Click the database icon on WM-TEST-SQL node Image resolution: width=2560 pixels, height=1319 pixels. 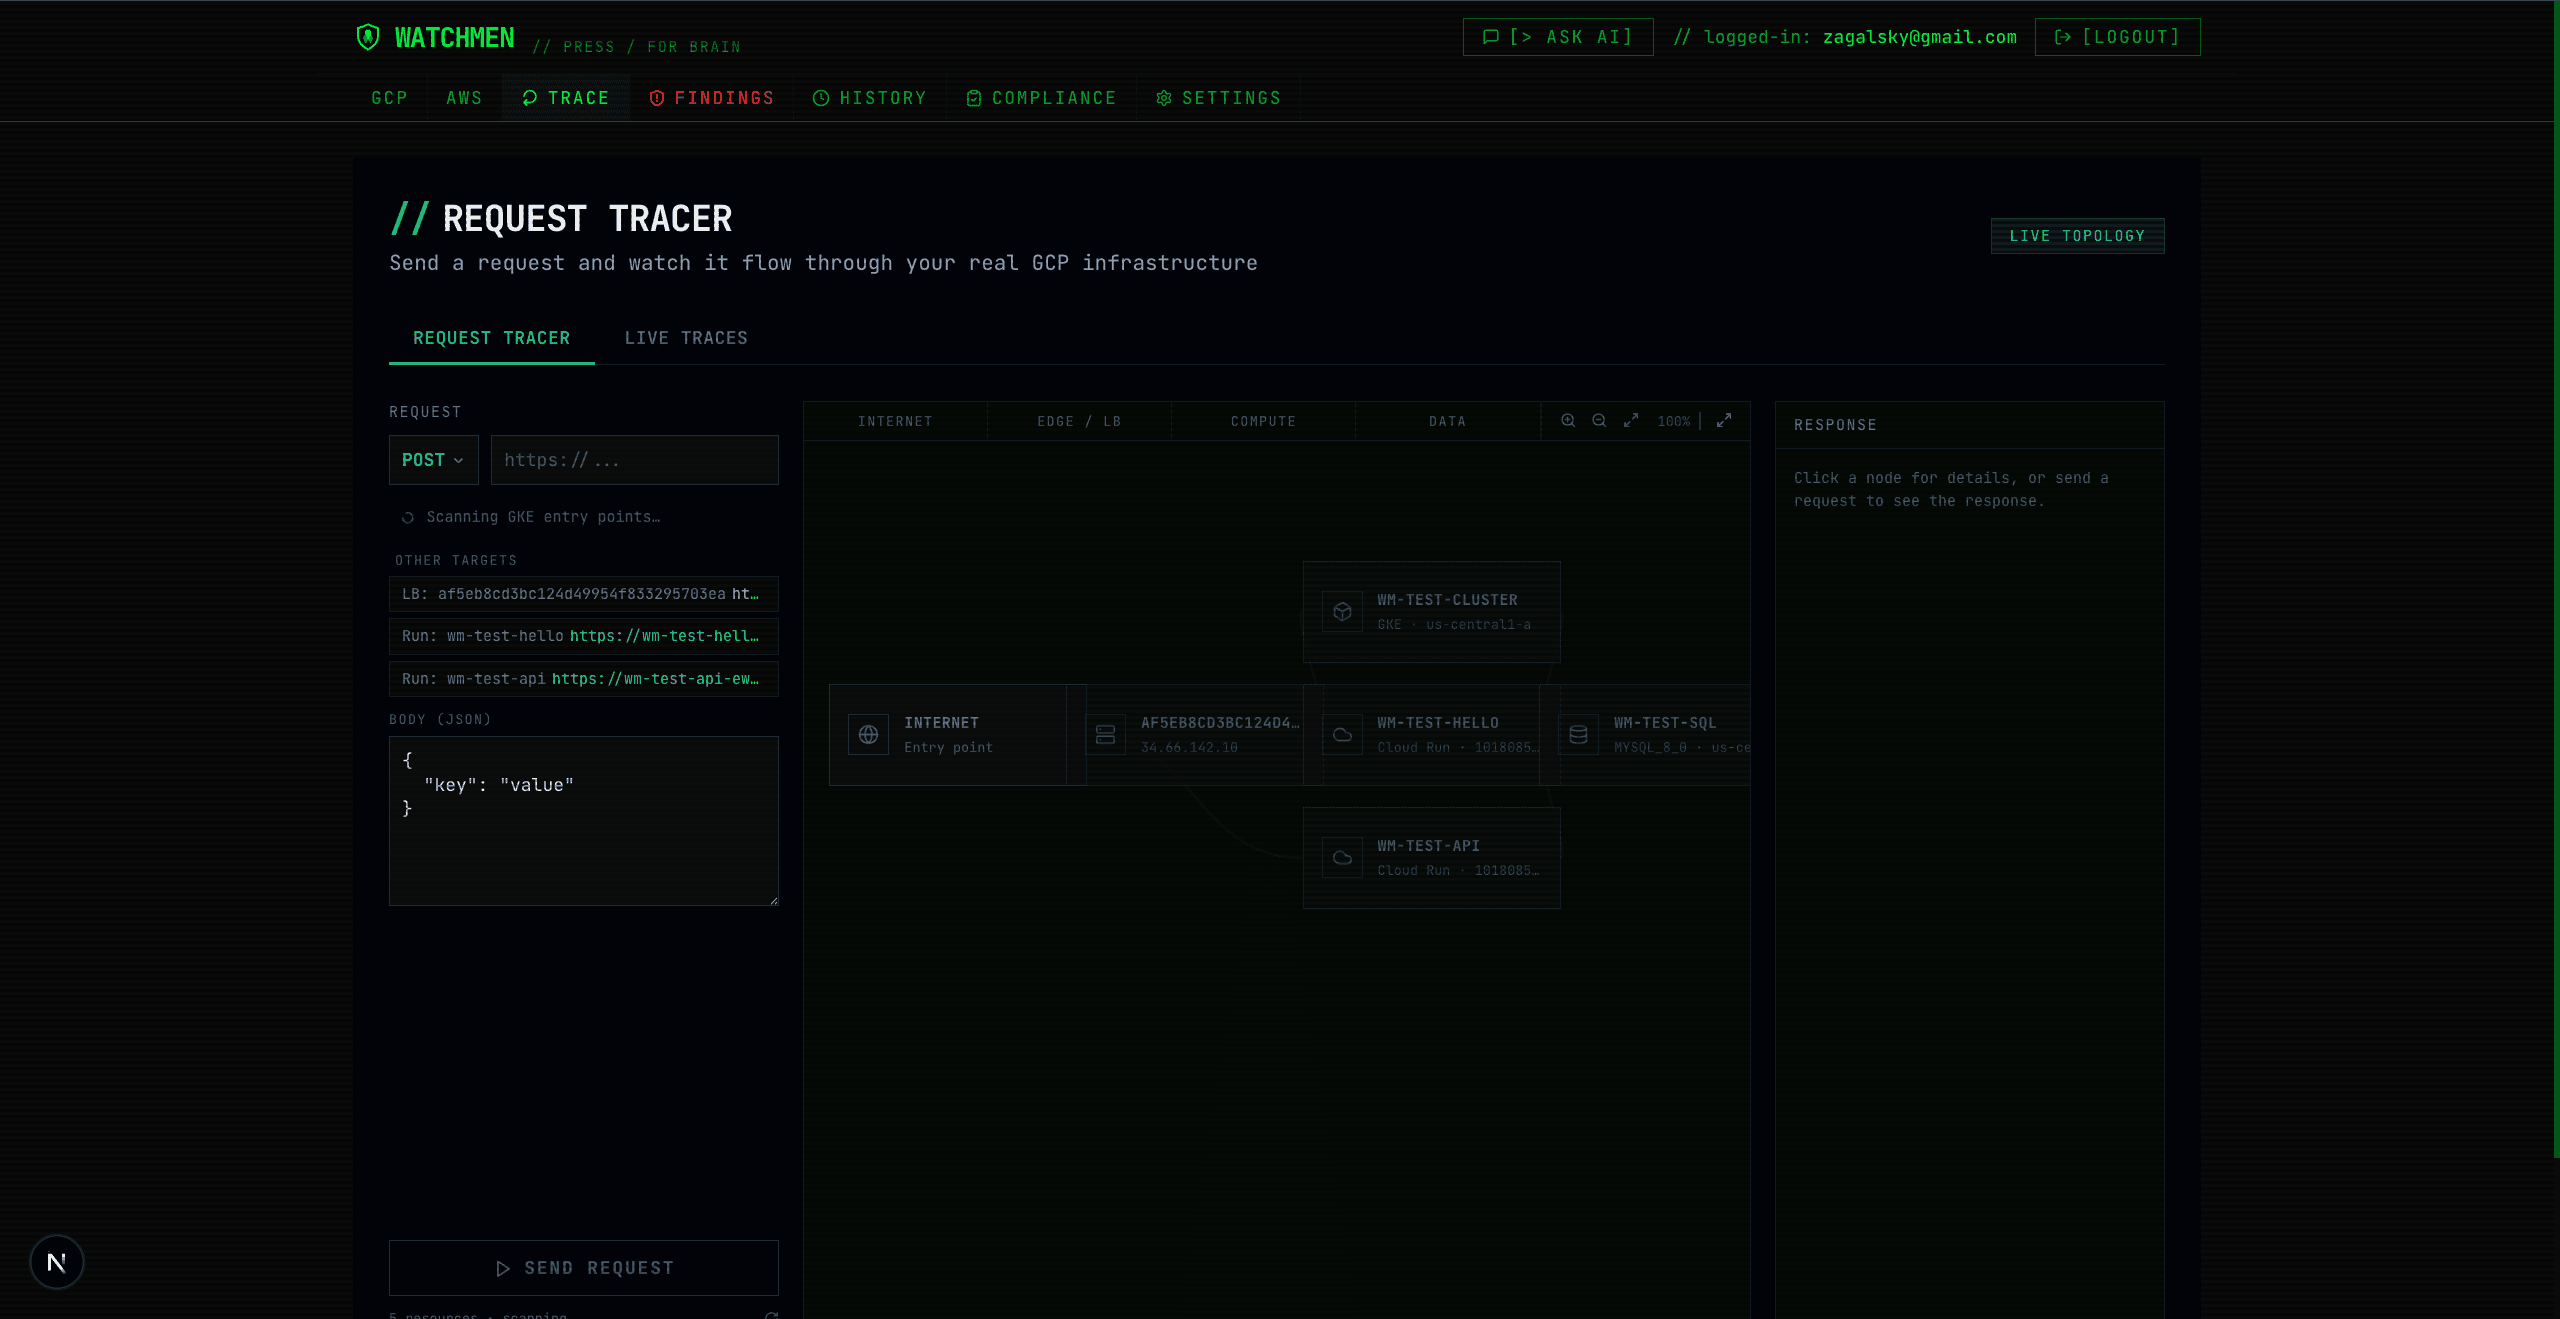click(1578, 735)
